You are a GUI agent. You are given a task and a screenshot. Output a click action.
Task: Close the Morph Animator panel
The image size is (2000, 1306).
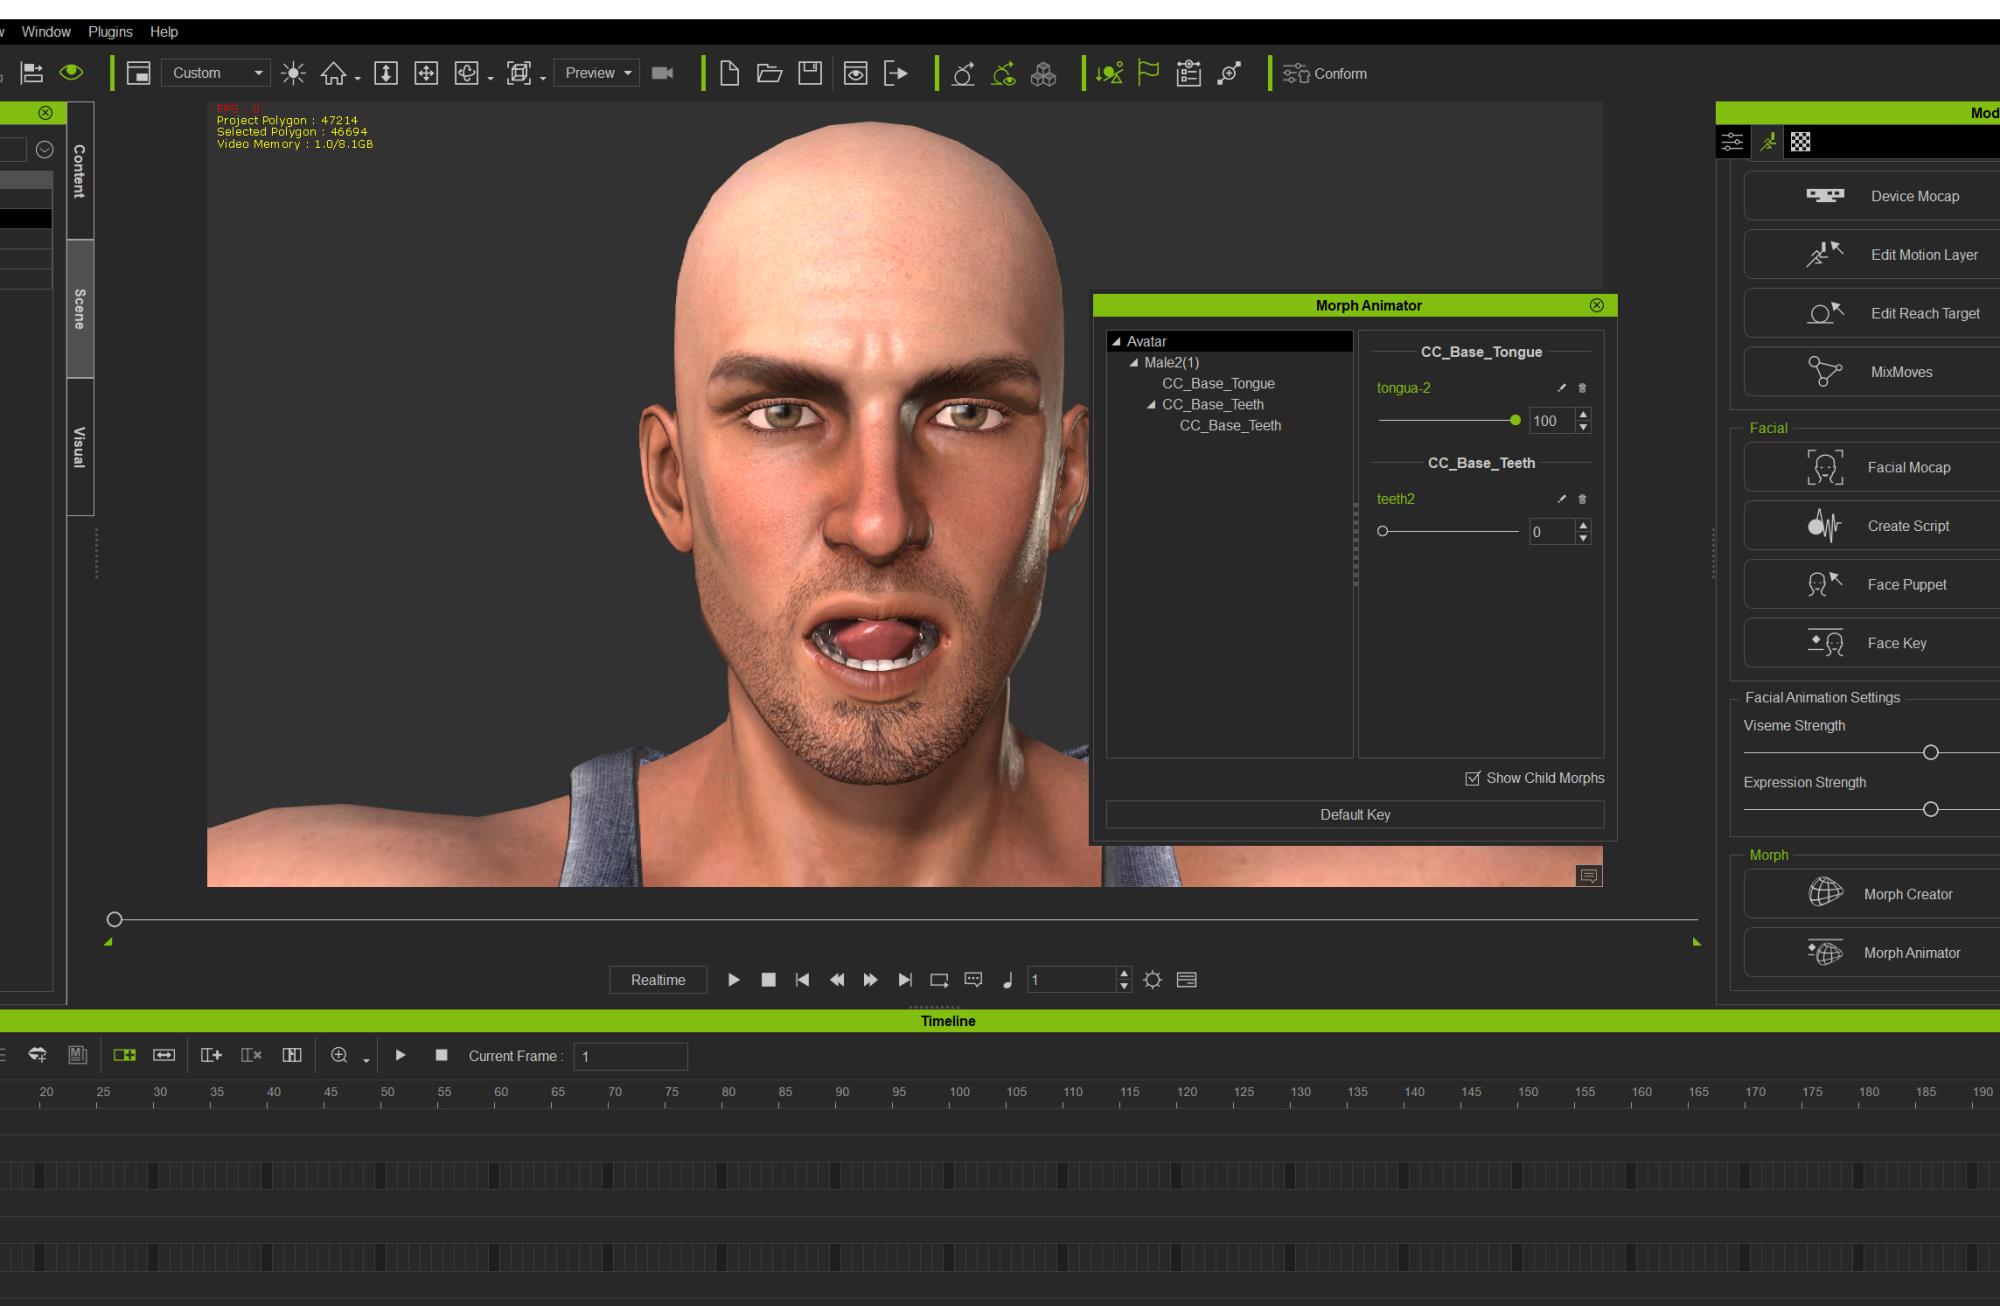point(1596,305)
